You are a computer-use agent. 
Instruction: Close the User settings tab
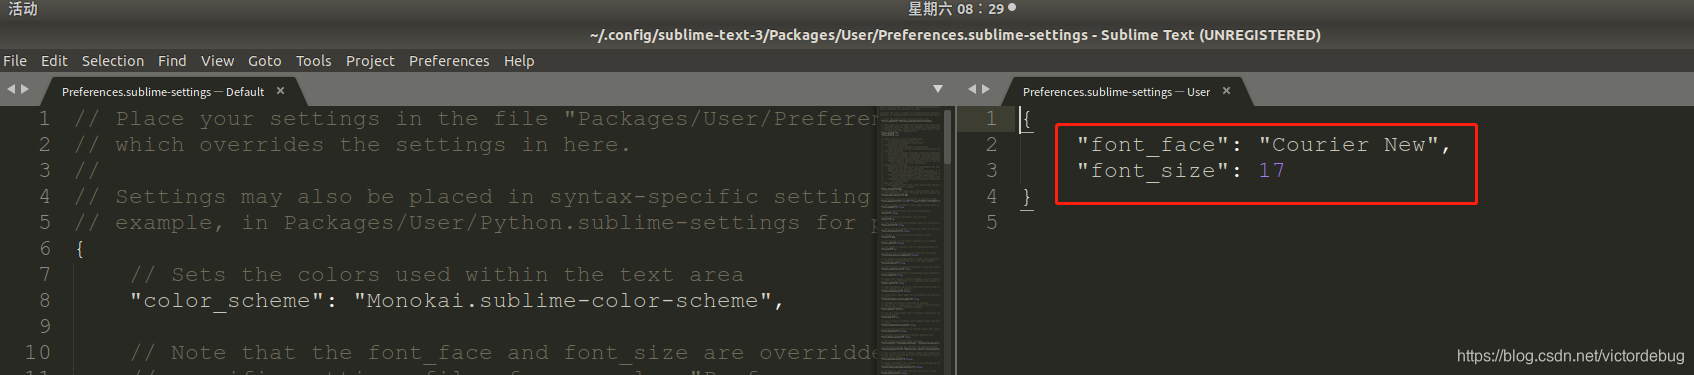(x=1226, y=91)
